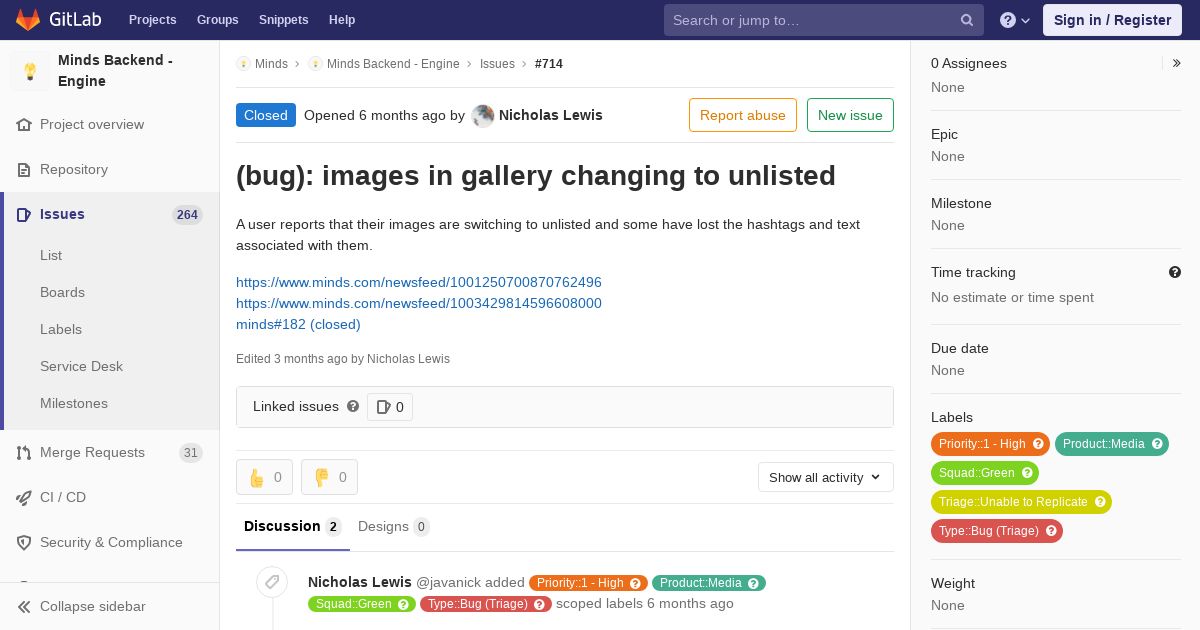Click the Minds breadcrumb icon
Viewport: 1200px width, 630px height.
[x=243, y=64]
